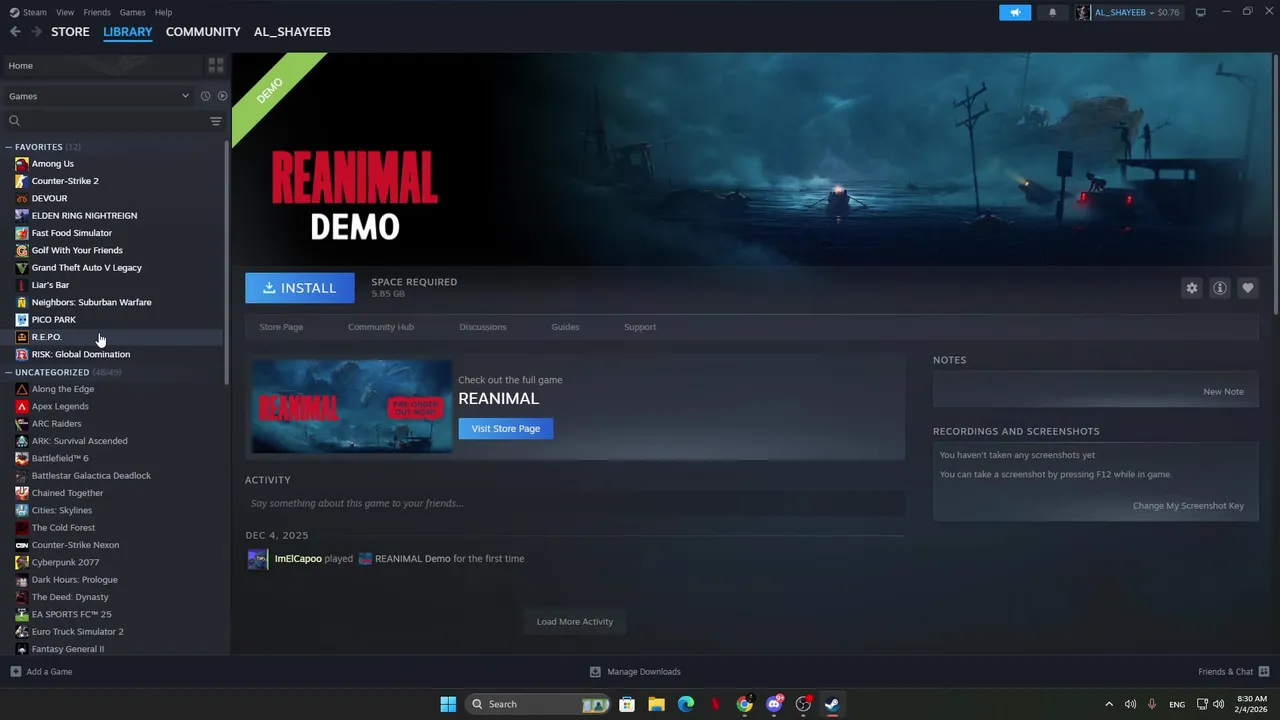Open the Guides link

tap(565, 327)
